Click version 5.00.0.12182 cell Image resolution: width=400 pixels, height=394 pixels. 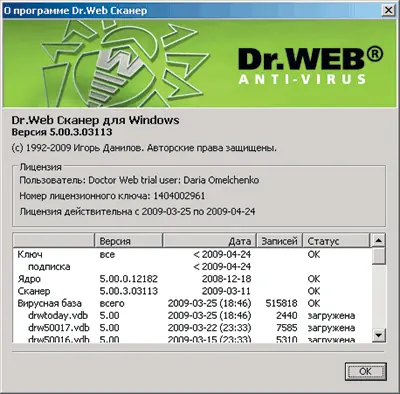coord(129,279)
